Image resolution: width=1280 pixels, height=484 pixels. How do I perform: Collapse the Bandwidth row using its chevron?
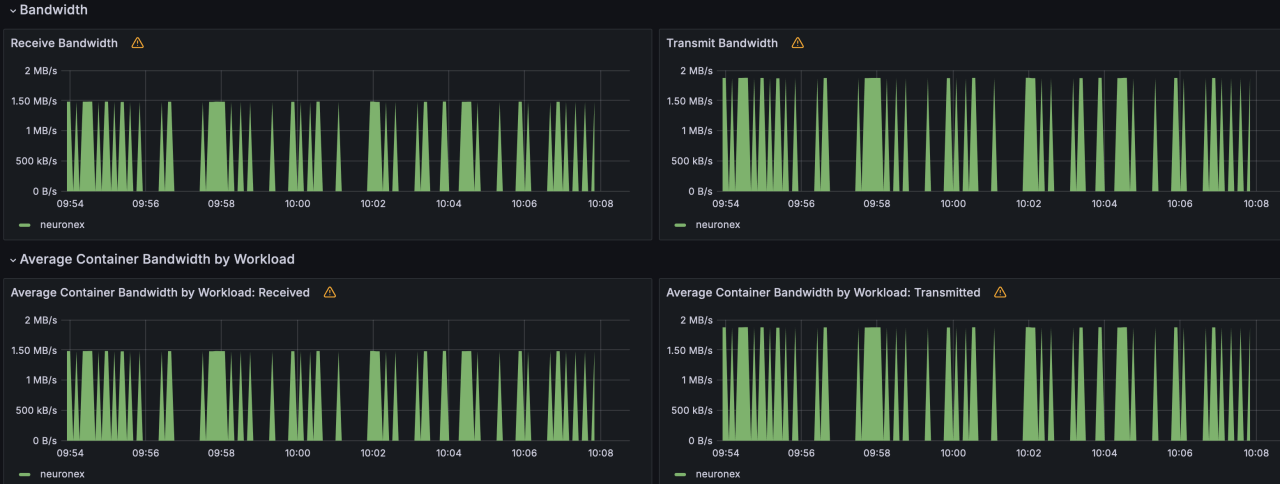[12, 10]
